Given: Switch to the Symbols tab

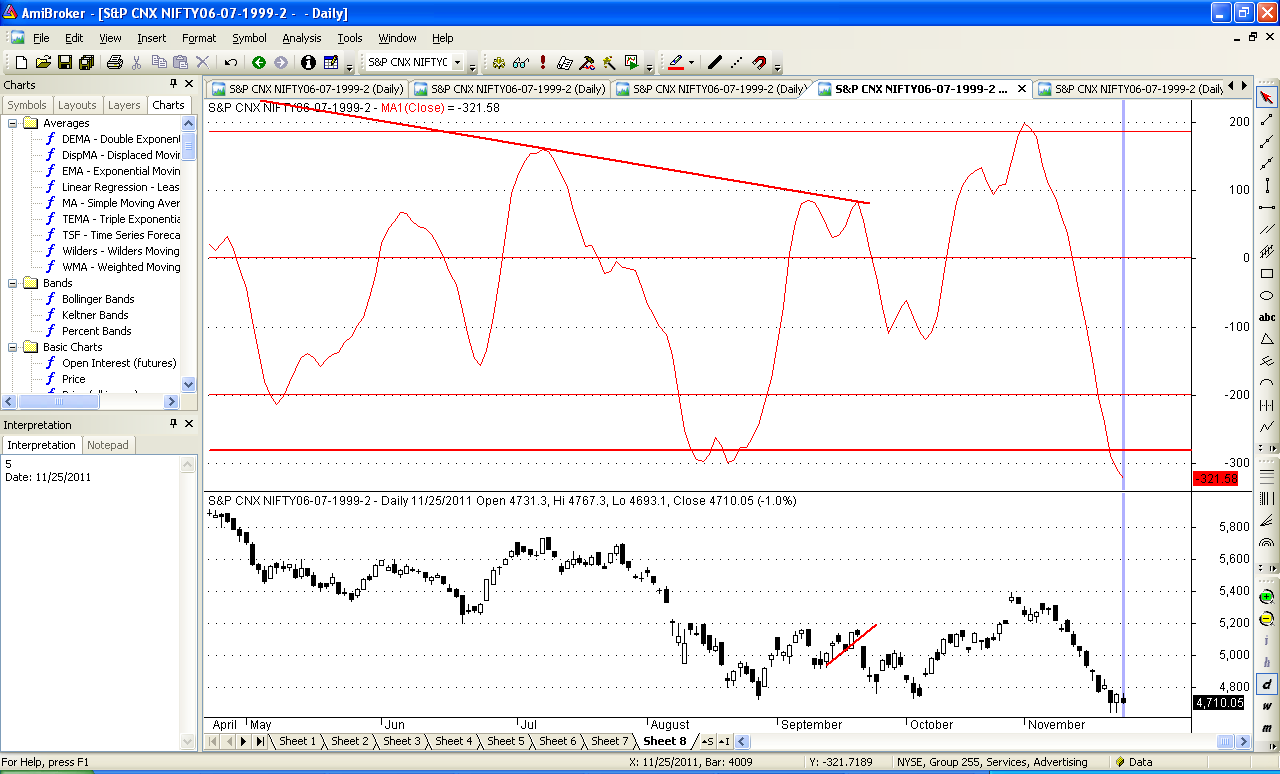Looking at the screenshot, I should (x=27, y=105).
